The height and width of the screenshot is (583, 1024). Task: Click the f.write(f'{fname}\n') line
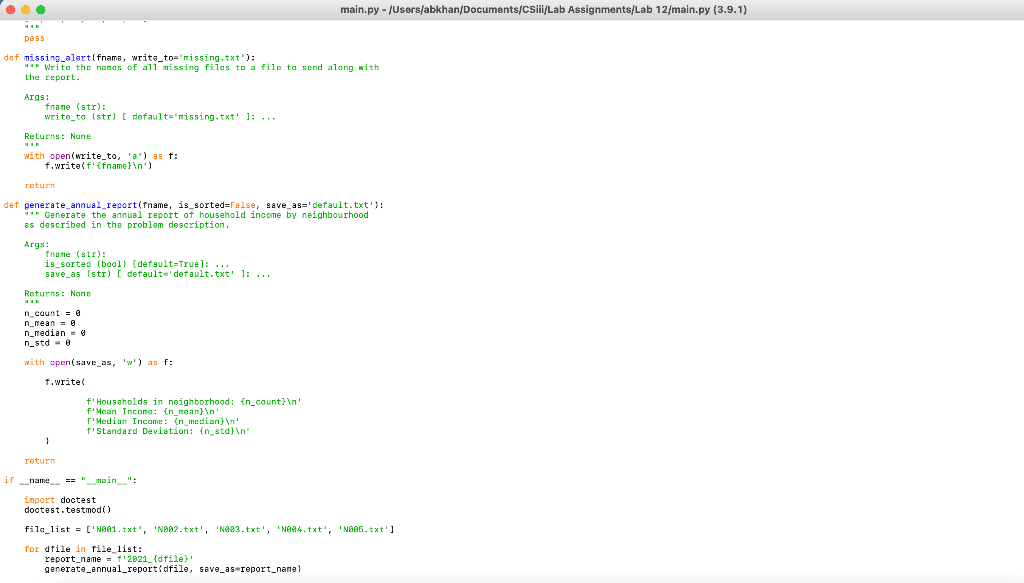(x=99, y=166)
